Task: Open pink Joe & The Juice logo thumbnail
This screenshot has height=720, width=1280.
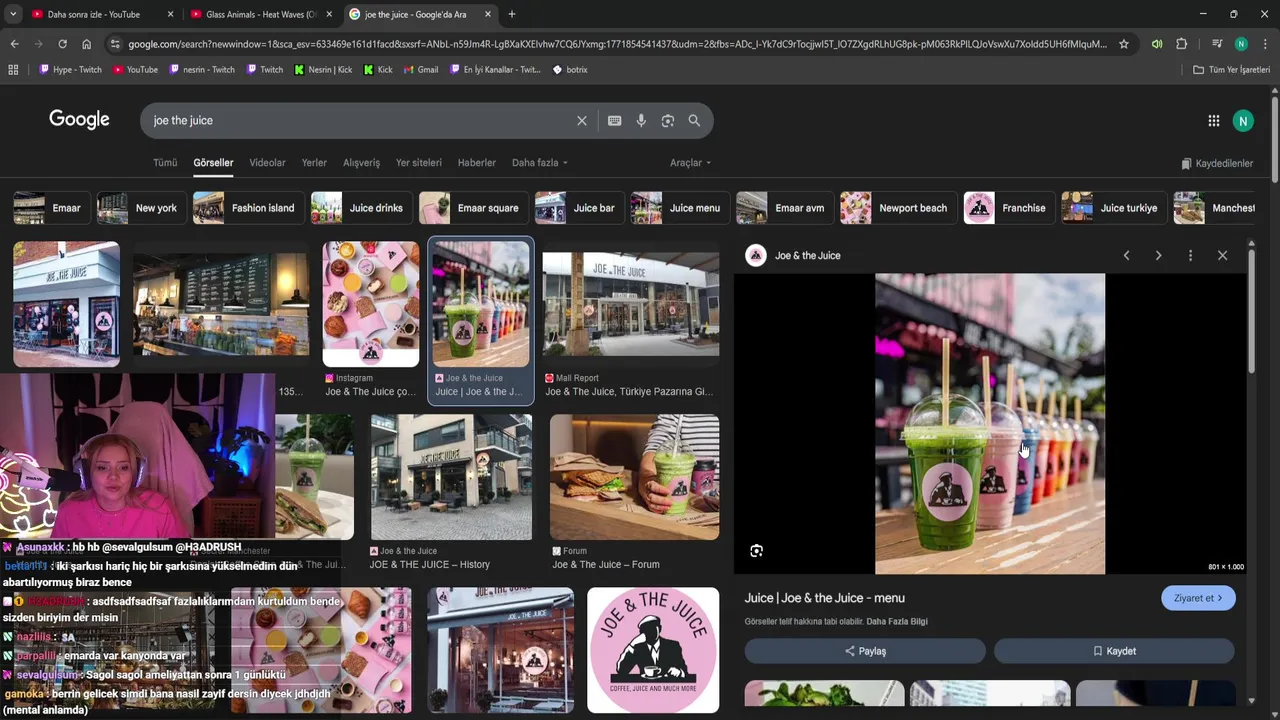Action: tap(653, 650)
